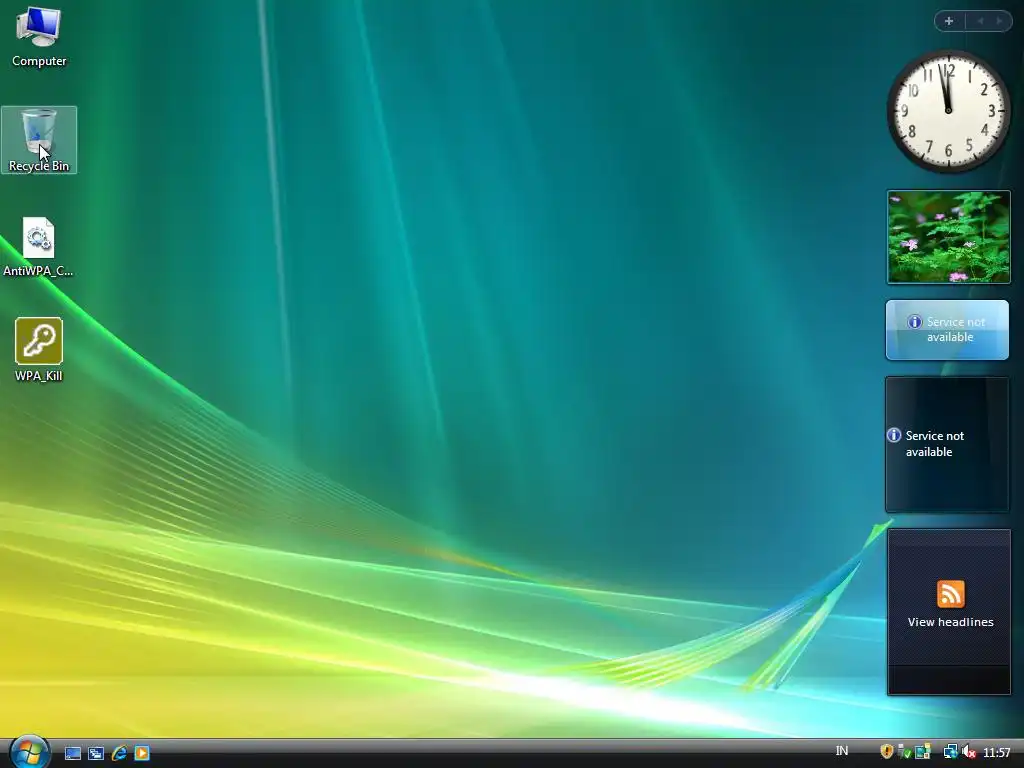Viewport: 1024px width, 768px height.
Task: Launch Windows Media Player from Quick Launch
Action: [142, 753]
